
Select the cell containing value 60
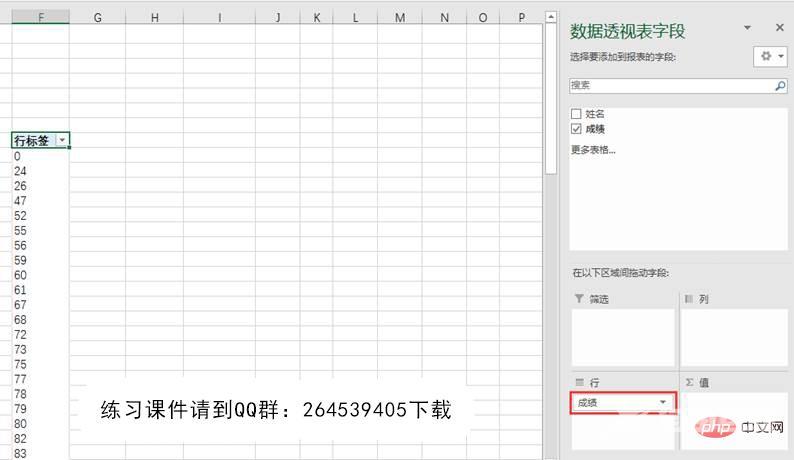(x=40, y=275)
